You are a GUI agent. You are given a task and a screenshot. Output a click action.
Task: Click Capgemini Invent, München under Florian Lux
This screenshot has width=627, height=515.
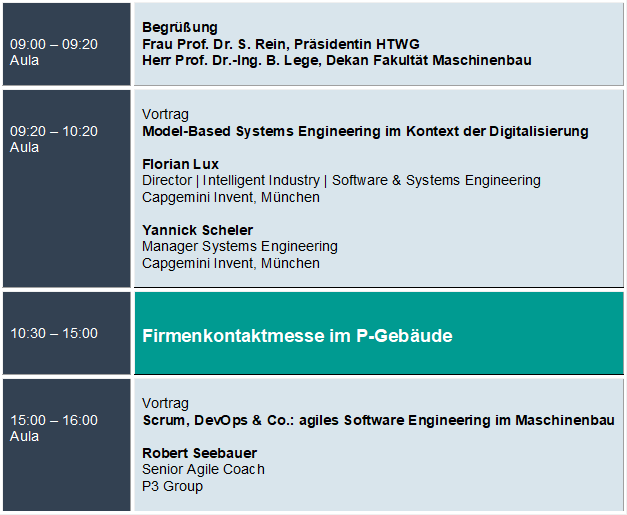coord(231,197)
